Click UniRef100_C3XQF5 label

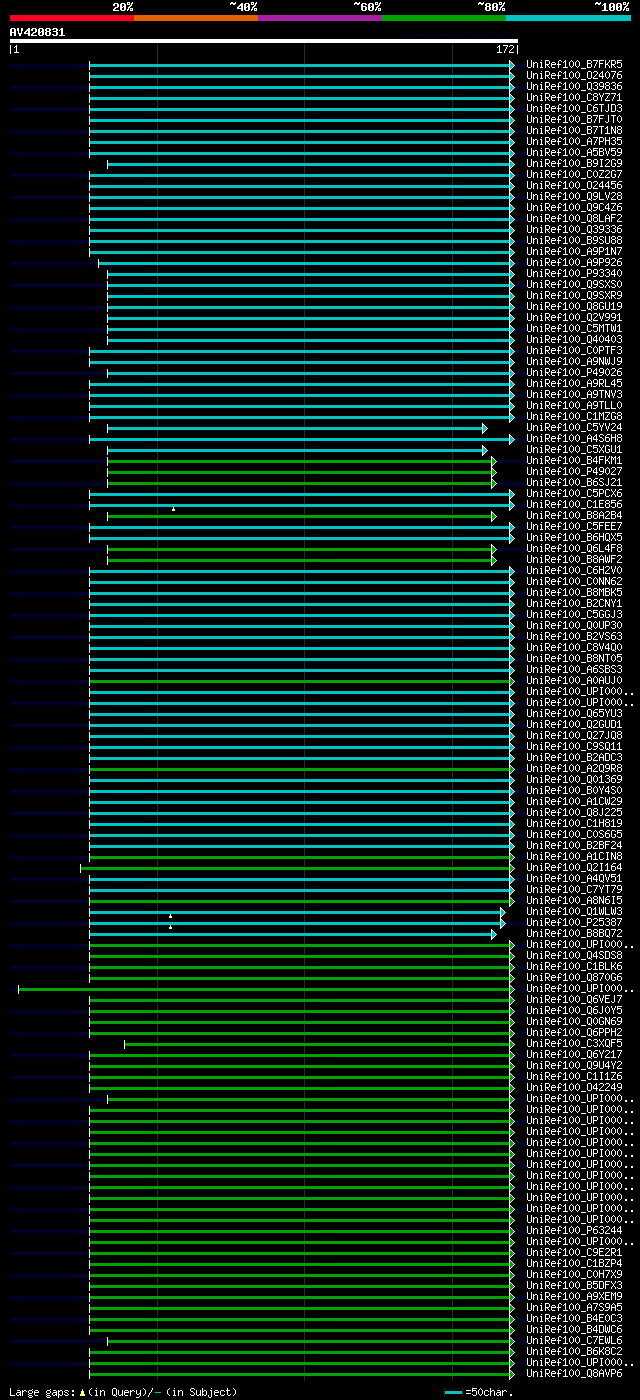tap(574, 1043)
